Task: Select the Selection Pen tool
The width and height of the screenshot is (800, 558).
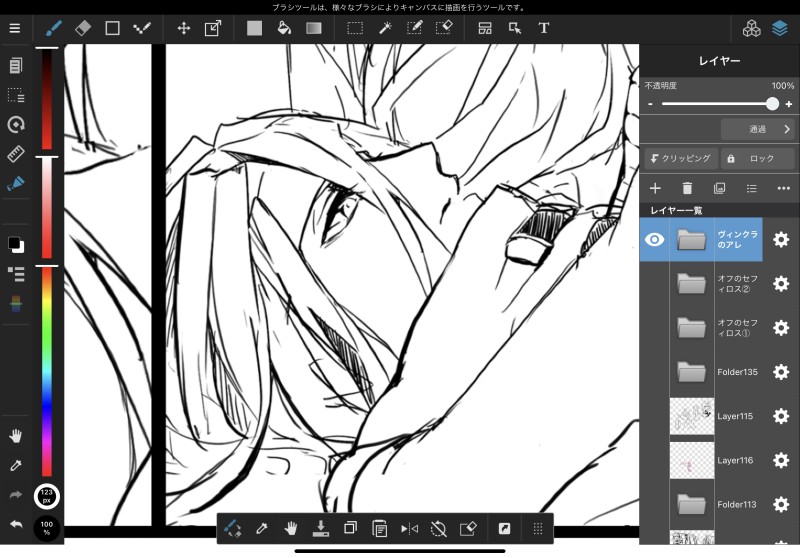Action: [414, 28]
